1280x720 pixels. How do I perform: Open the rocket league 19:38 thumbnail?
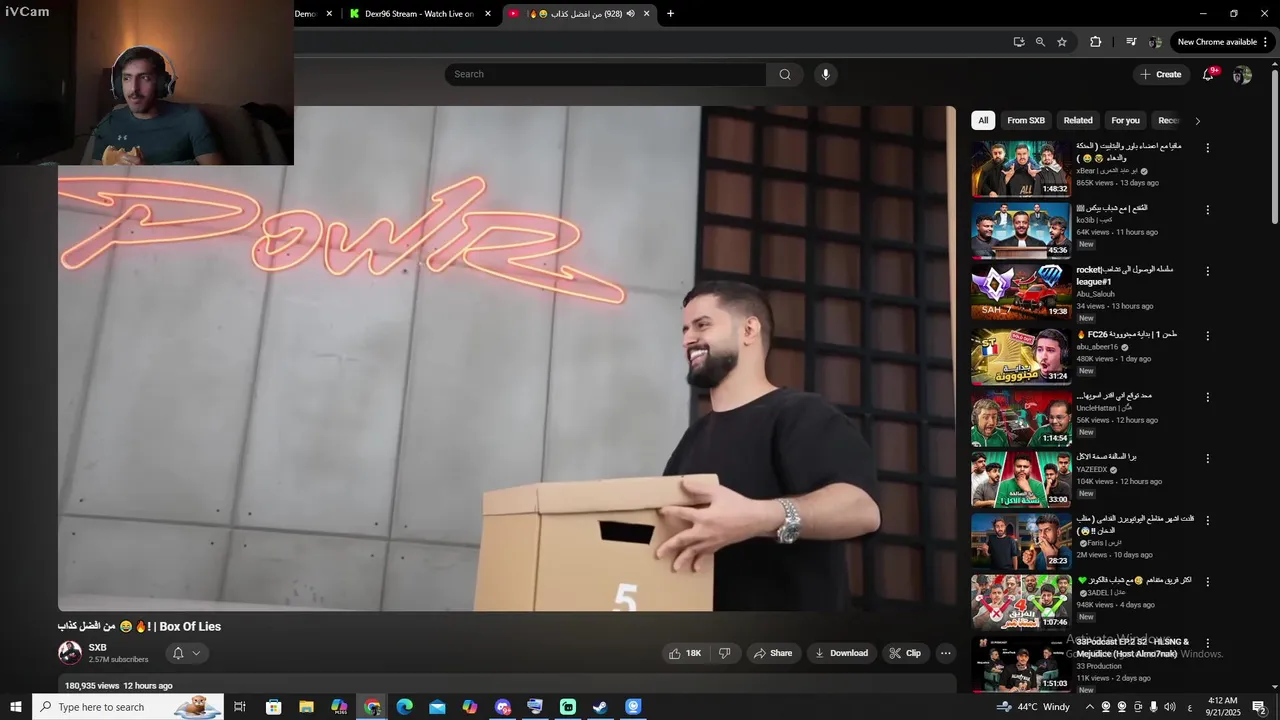[1021, 291]
